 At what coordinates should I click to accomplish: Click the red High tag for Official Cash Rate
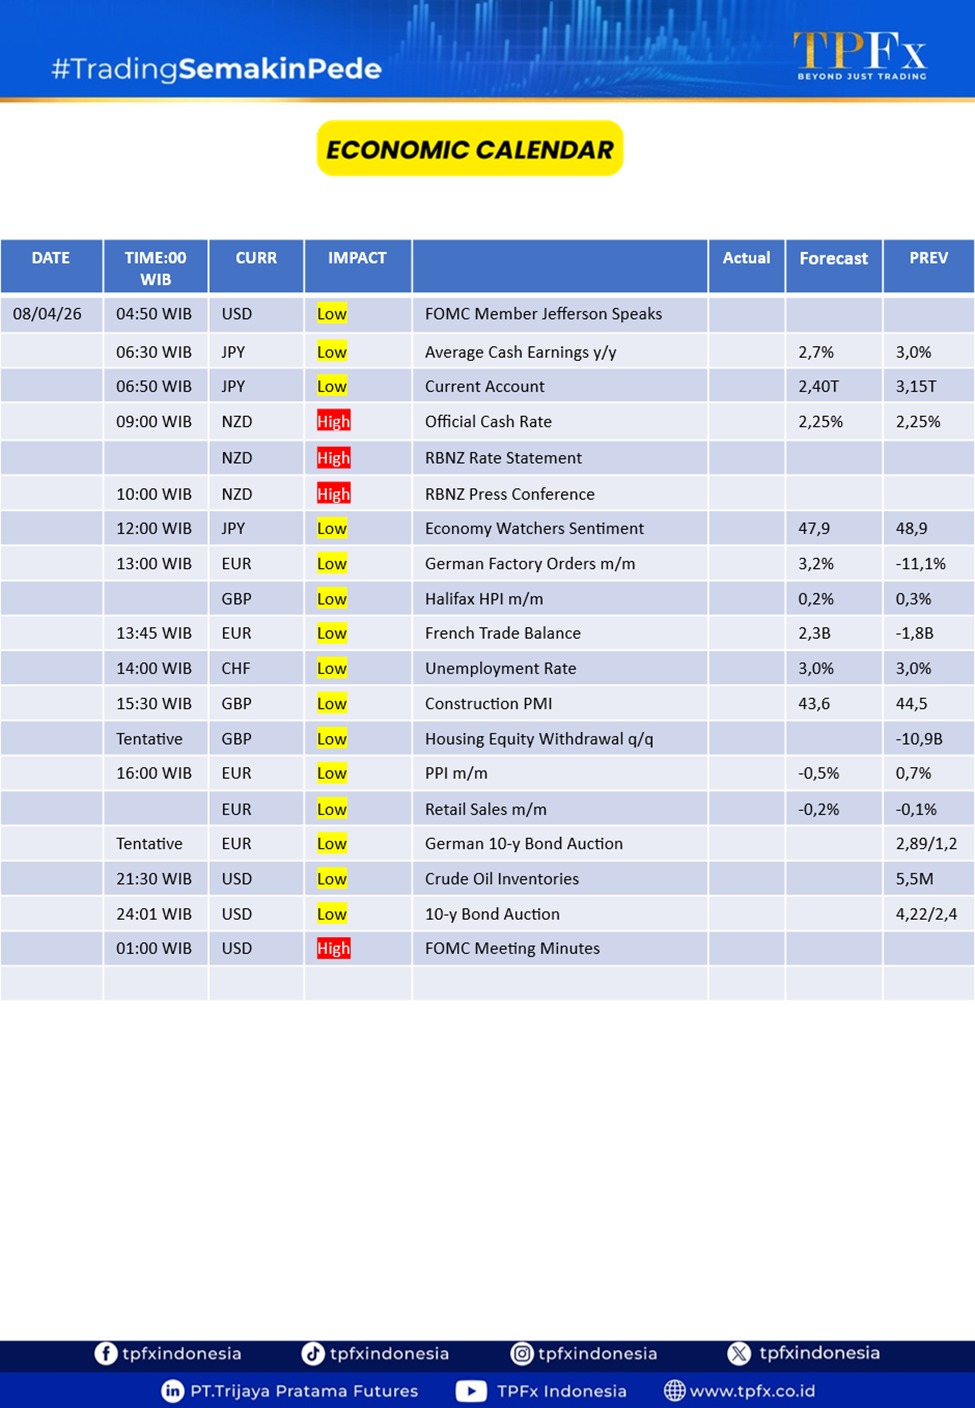(x=333, y=421)
